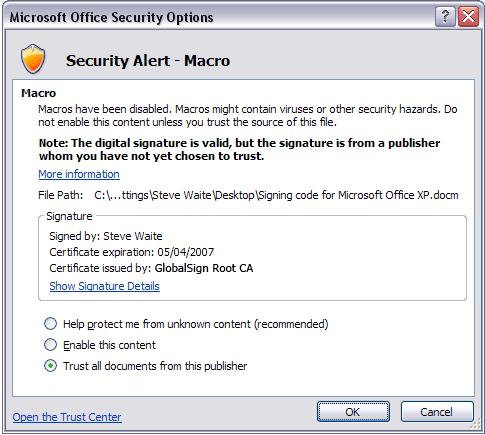The width and height of the screenshot is (485, 435).
Task: Click the Microsoft Office Security Options title bar
Action: pos(220,17)
